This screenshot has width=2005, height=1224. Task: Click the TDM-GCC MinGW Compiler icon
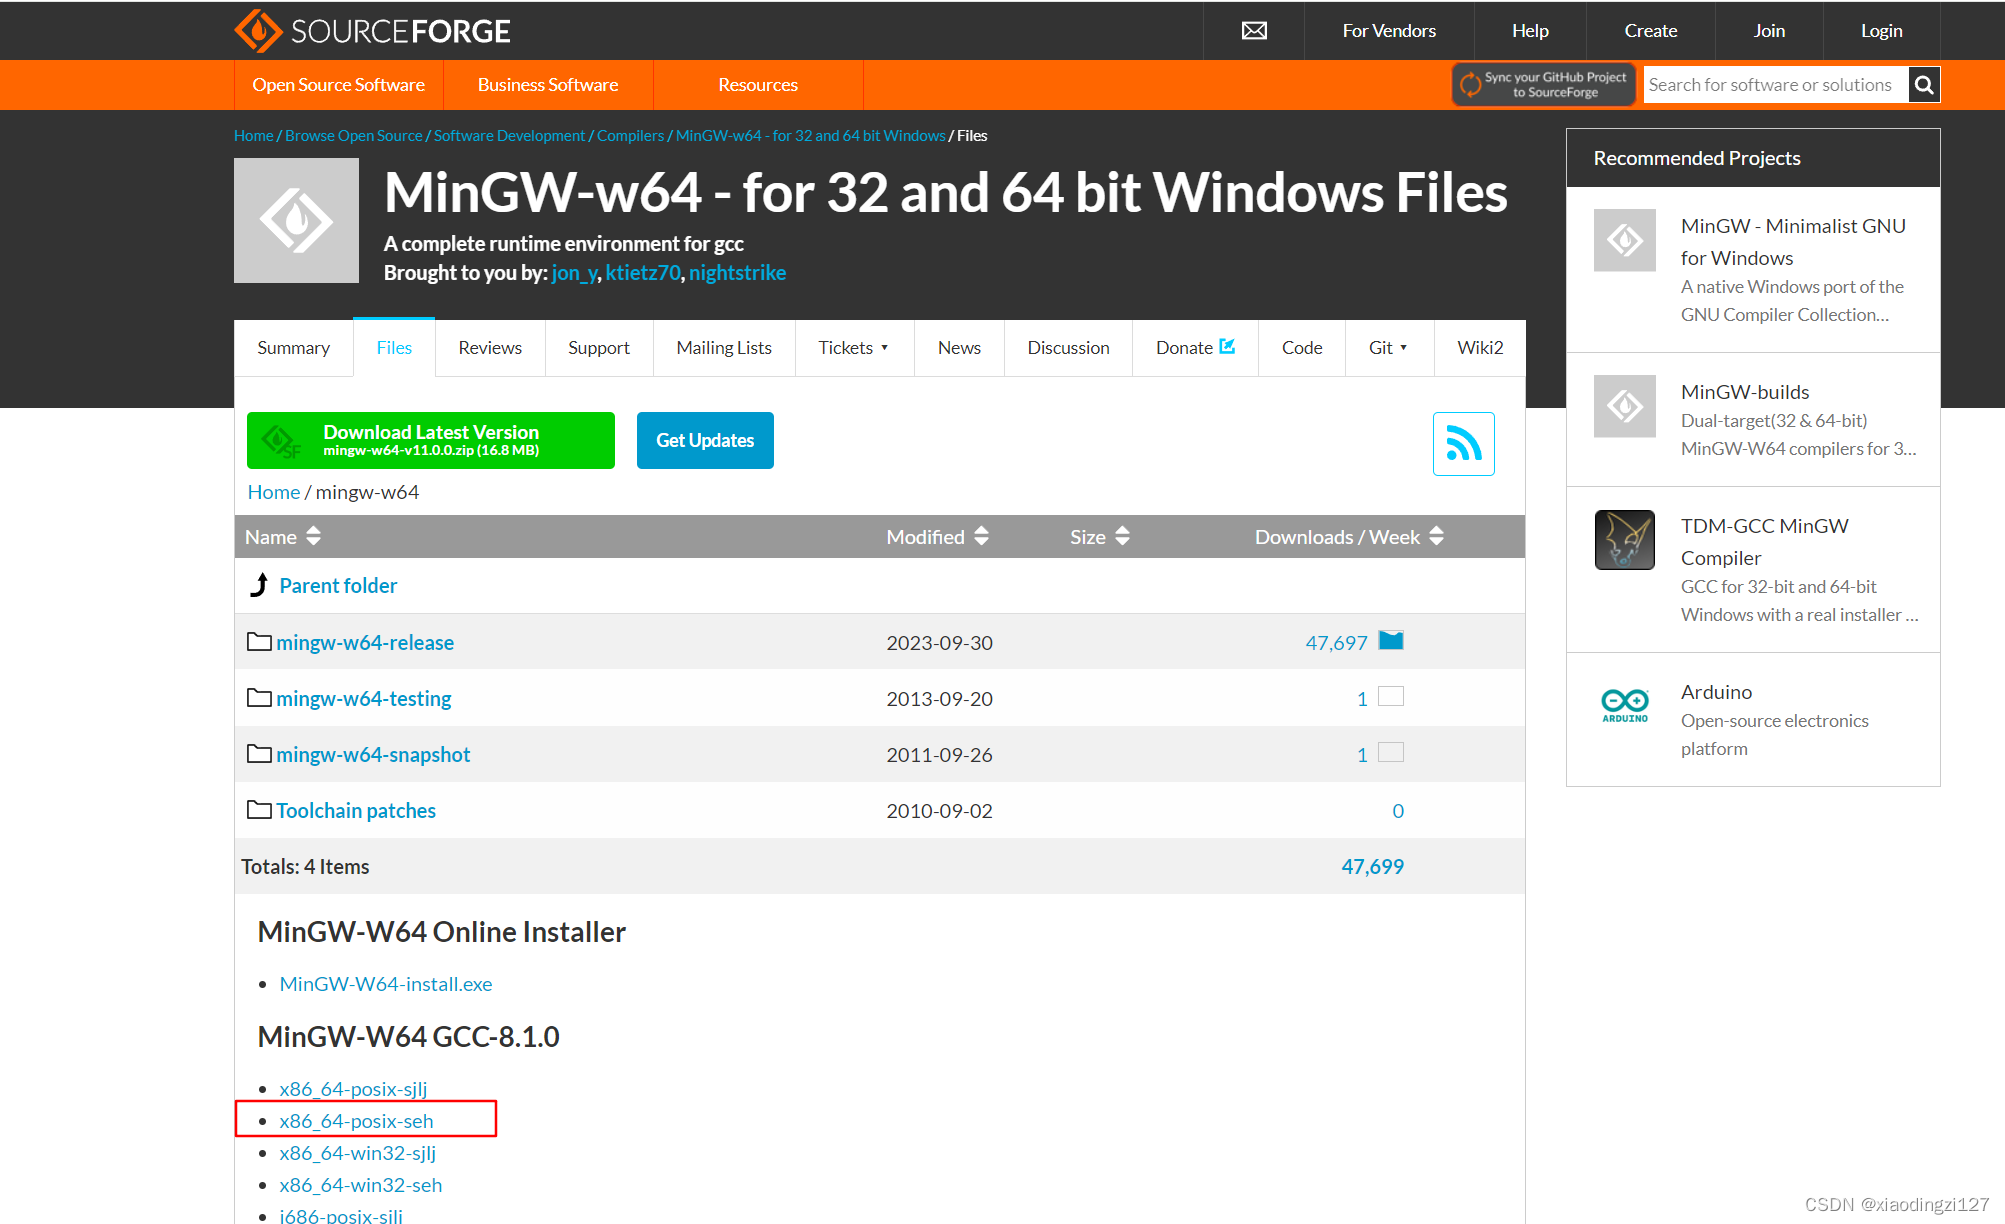(1624, 540)
